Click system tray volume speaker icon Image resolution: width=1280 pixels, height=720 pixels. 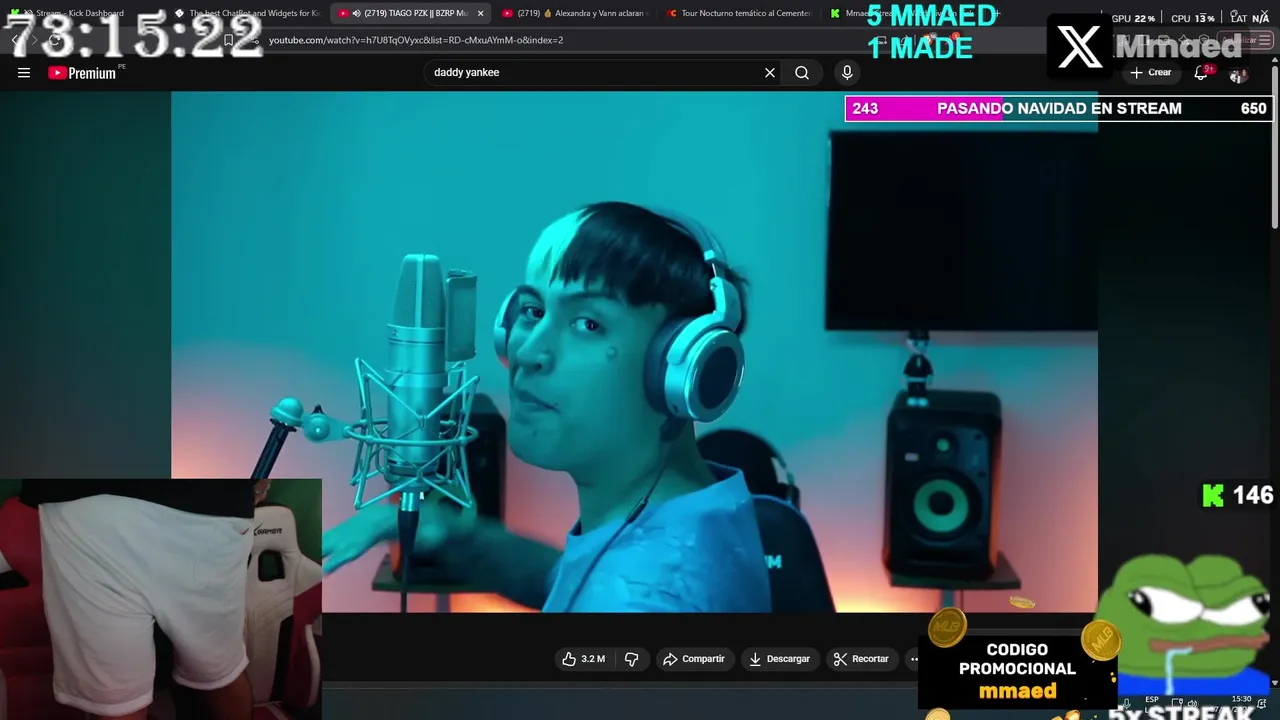click(1191, 703)
